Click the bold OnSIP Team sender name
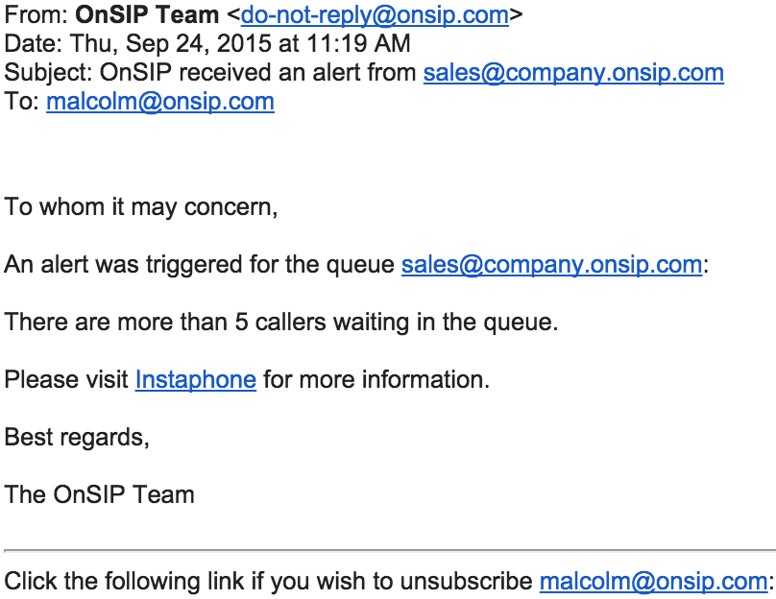776x599 pixels. coord(147,15)
